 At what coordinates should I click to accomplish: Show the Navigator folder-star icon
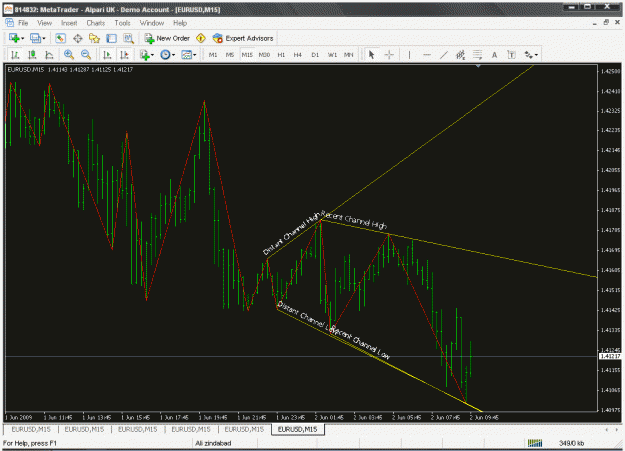point(94,38)
